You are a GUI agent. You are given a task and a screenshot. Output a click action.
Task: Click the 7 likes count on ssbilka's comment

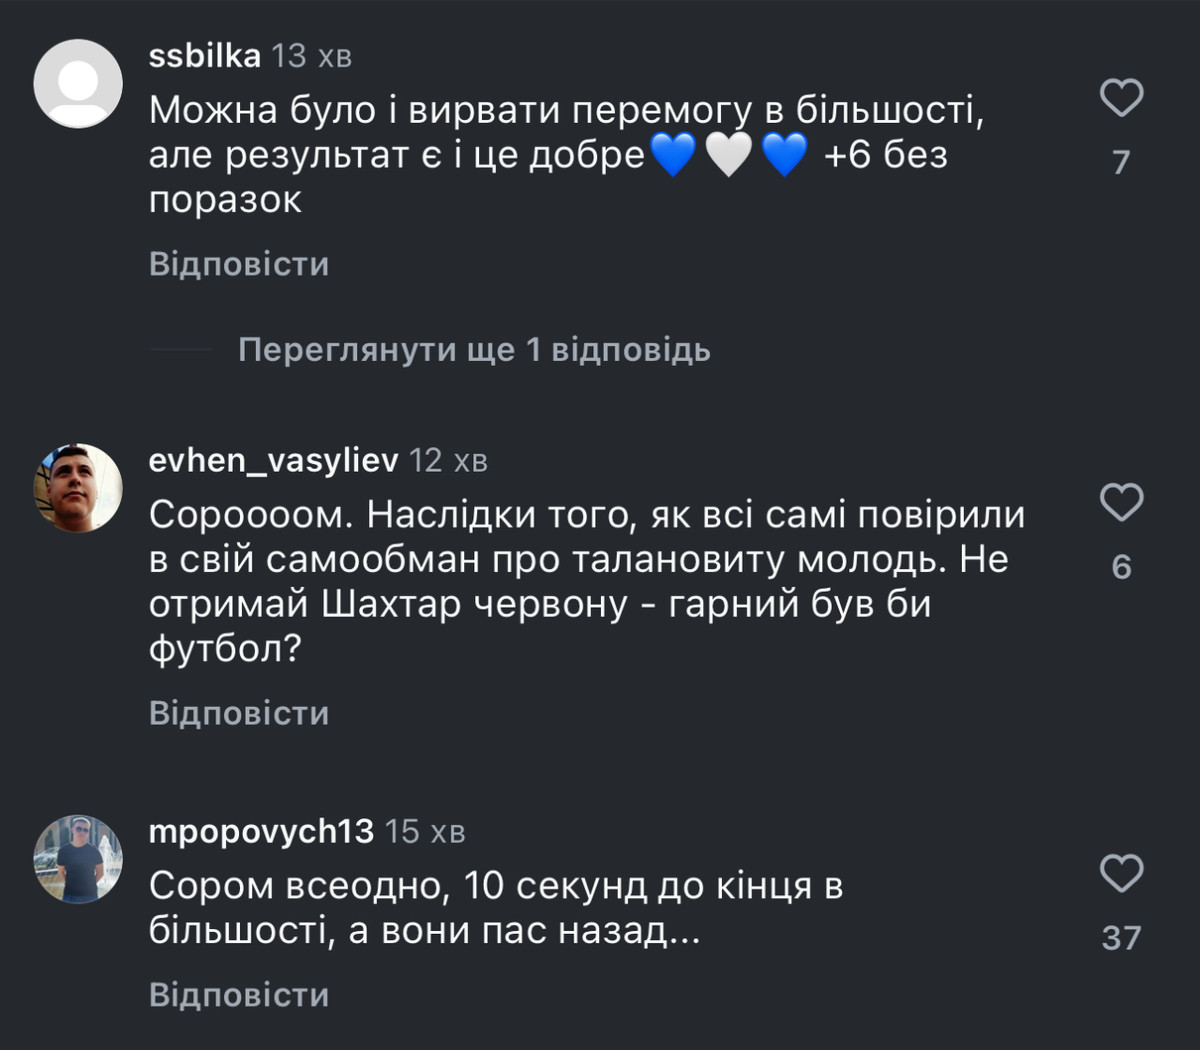click(1121, 162)
